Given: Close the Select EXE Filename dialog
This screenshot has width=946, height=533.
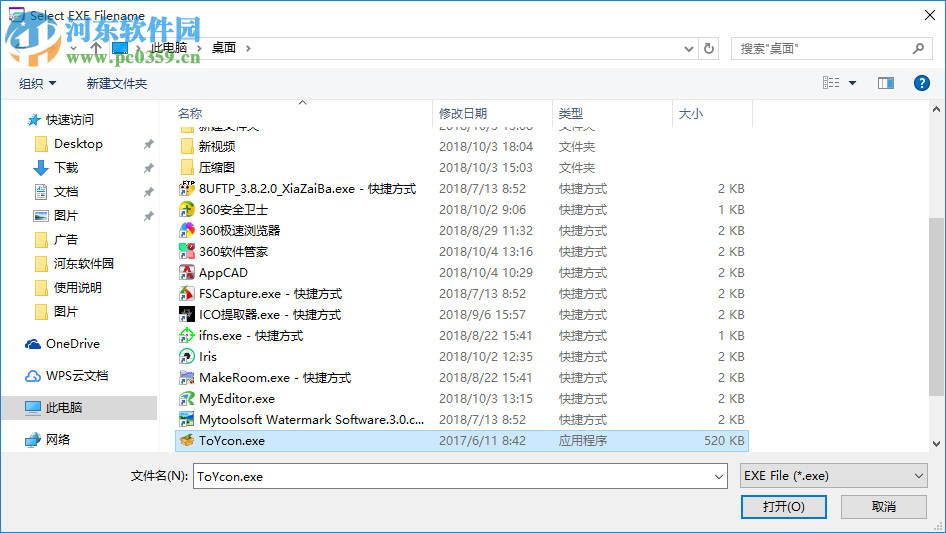Looking at the screenshot, I should coord(930,15).
